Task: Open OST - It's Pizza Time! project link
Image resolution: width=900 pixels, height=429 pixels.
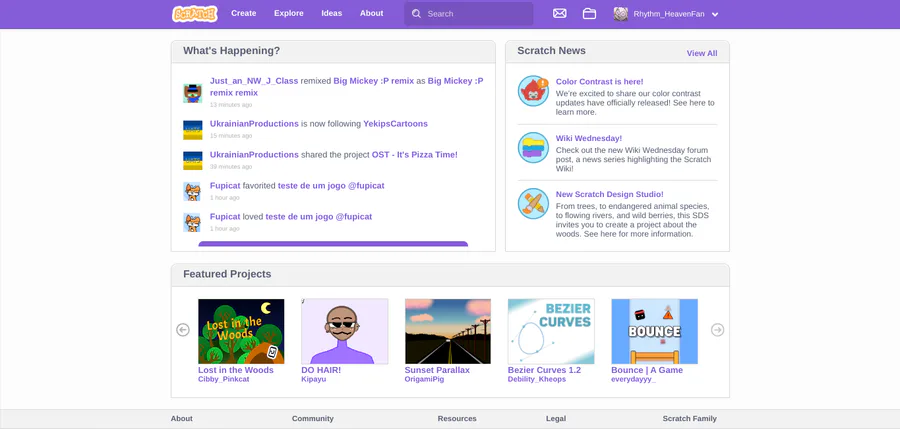Action: pyautogui.click(x=415, y=154)
